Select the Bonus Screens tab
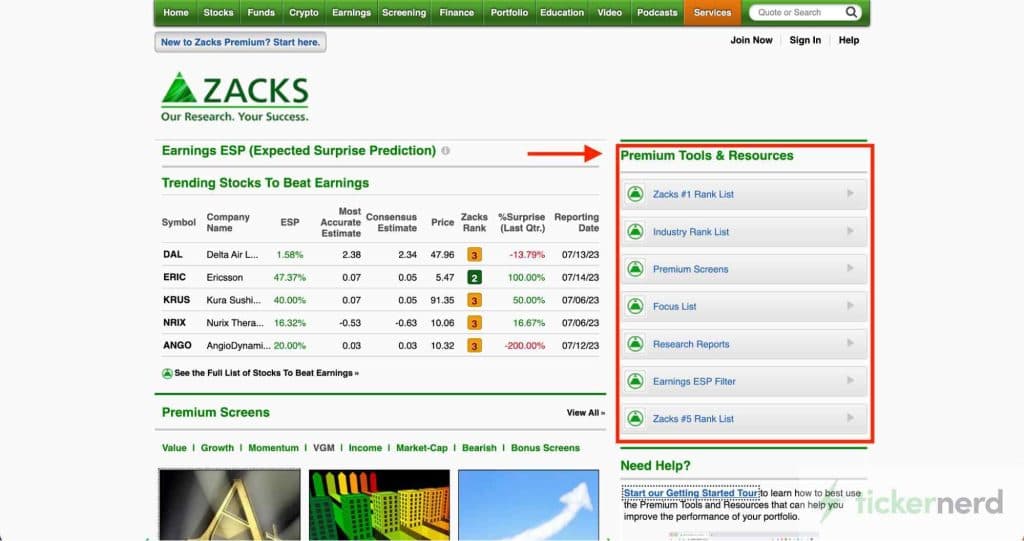 point(545,448)
